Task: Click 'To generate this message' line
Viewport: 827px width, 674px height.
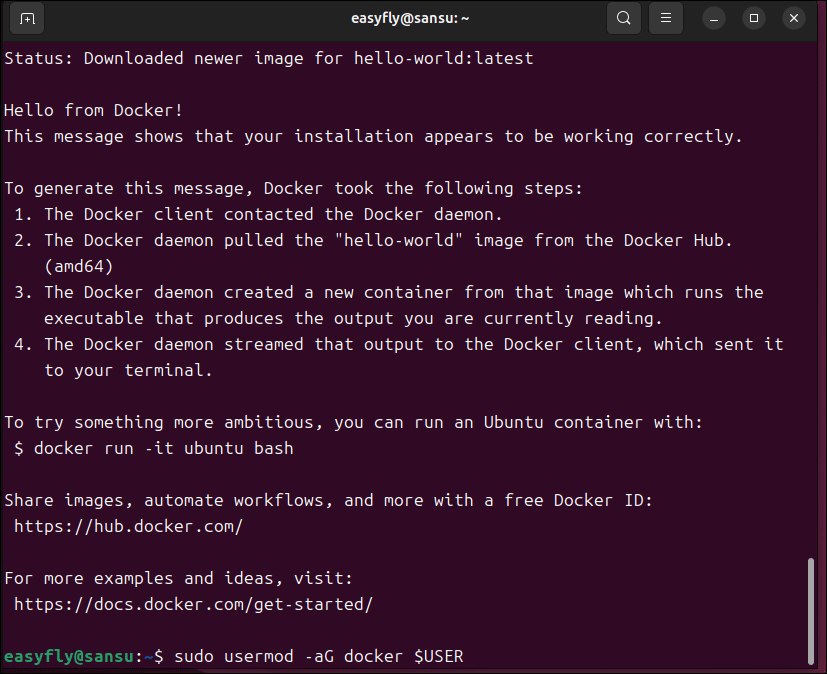Action: [293, 188]
